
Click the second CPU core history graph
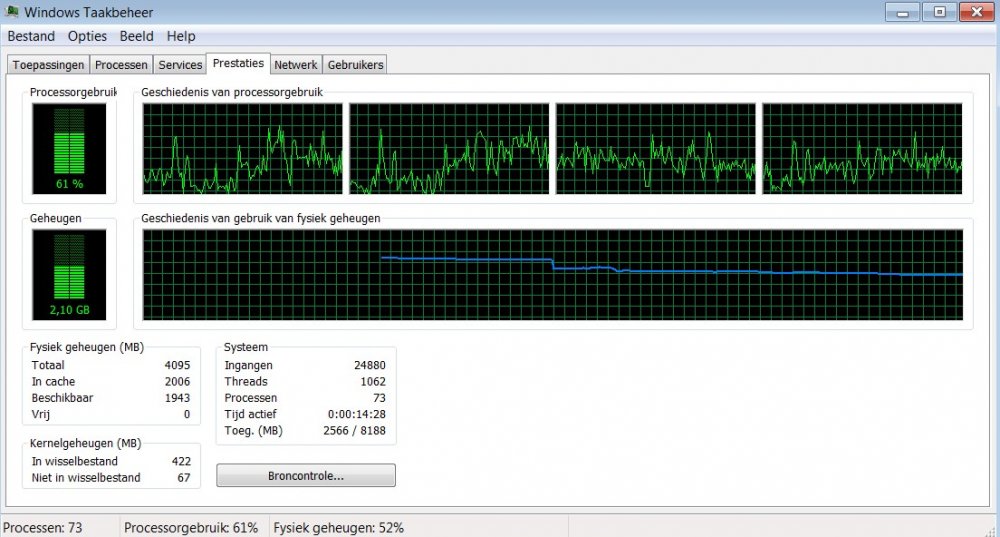[449, 149]
